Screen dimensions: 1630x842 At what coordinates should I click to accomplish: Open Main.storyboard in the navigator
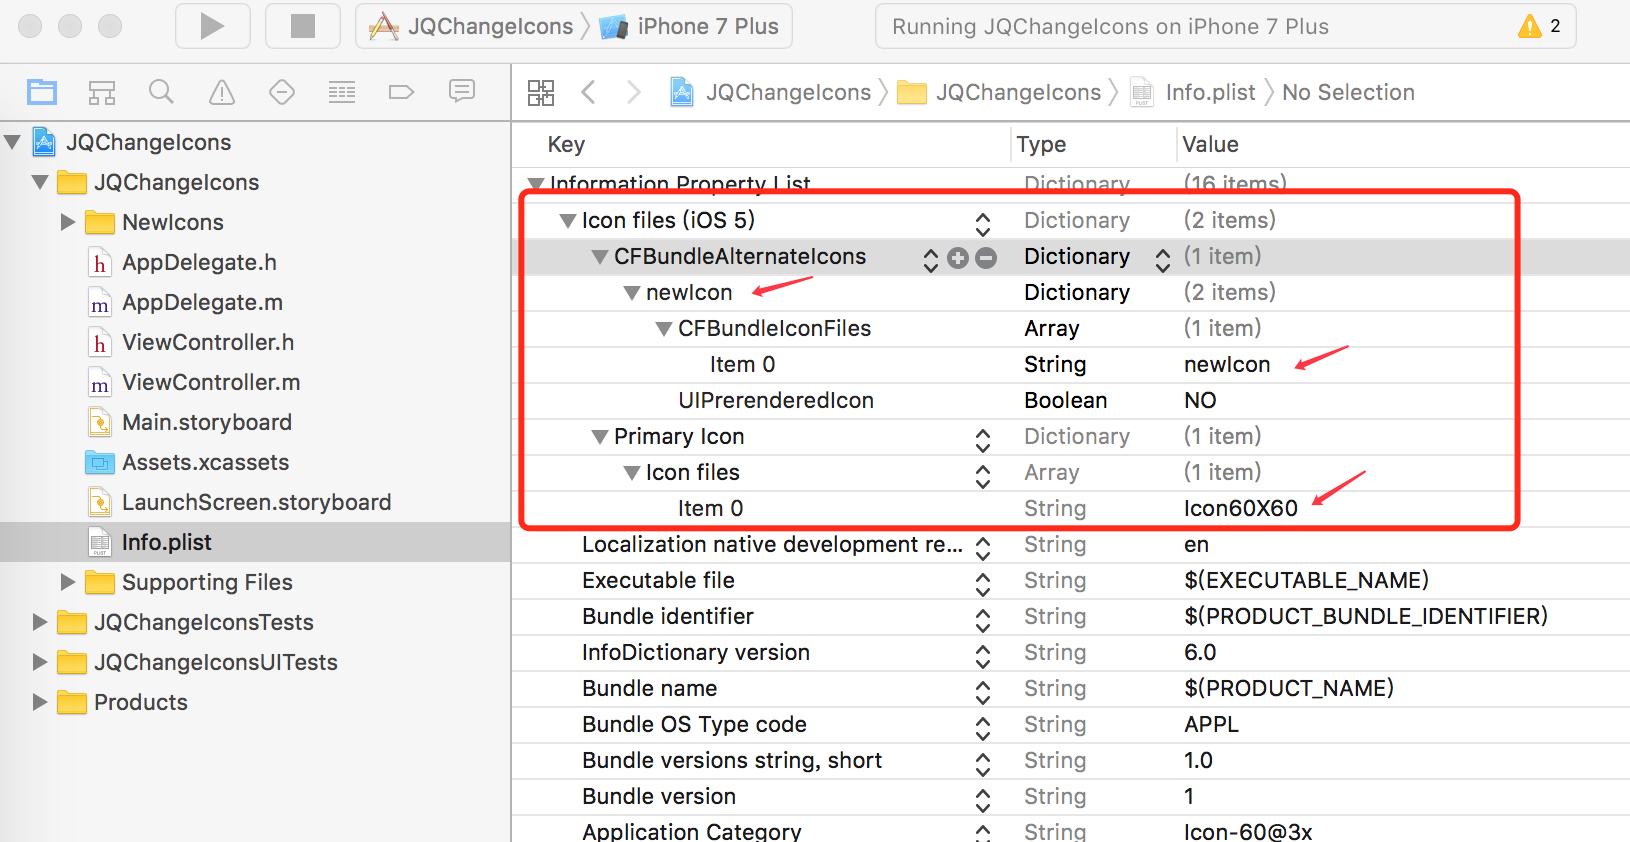coord(207,422)
